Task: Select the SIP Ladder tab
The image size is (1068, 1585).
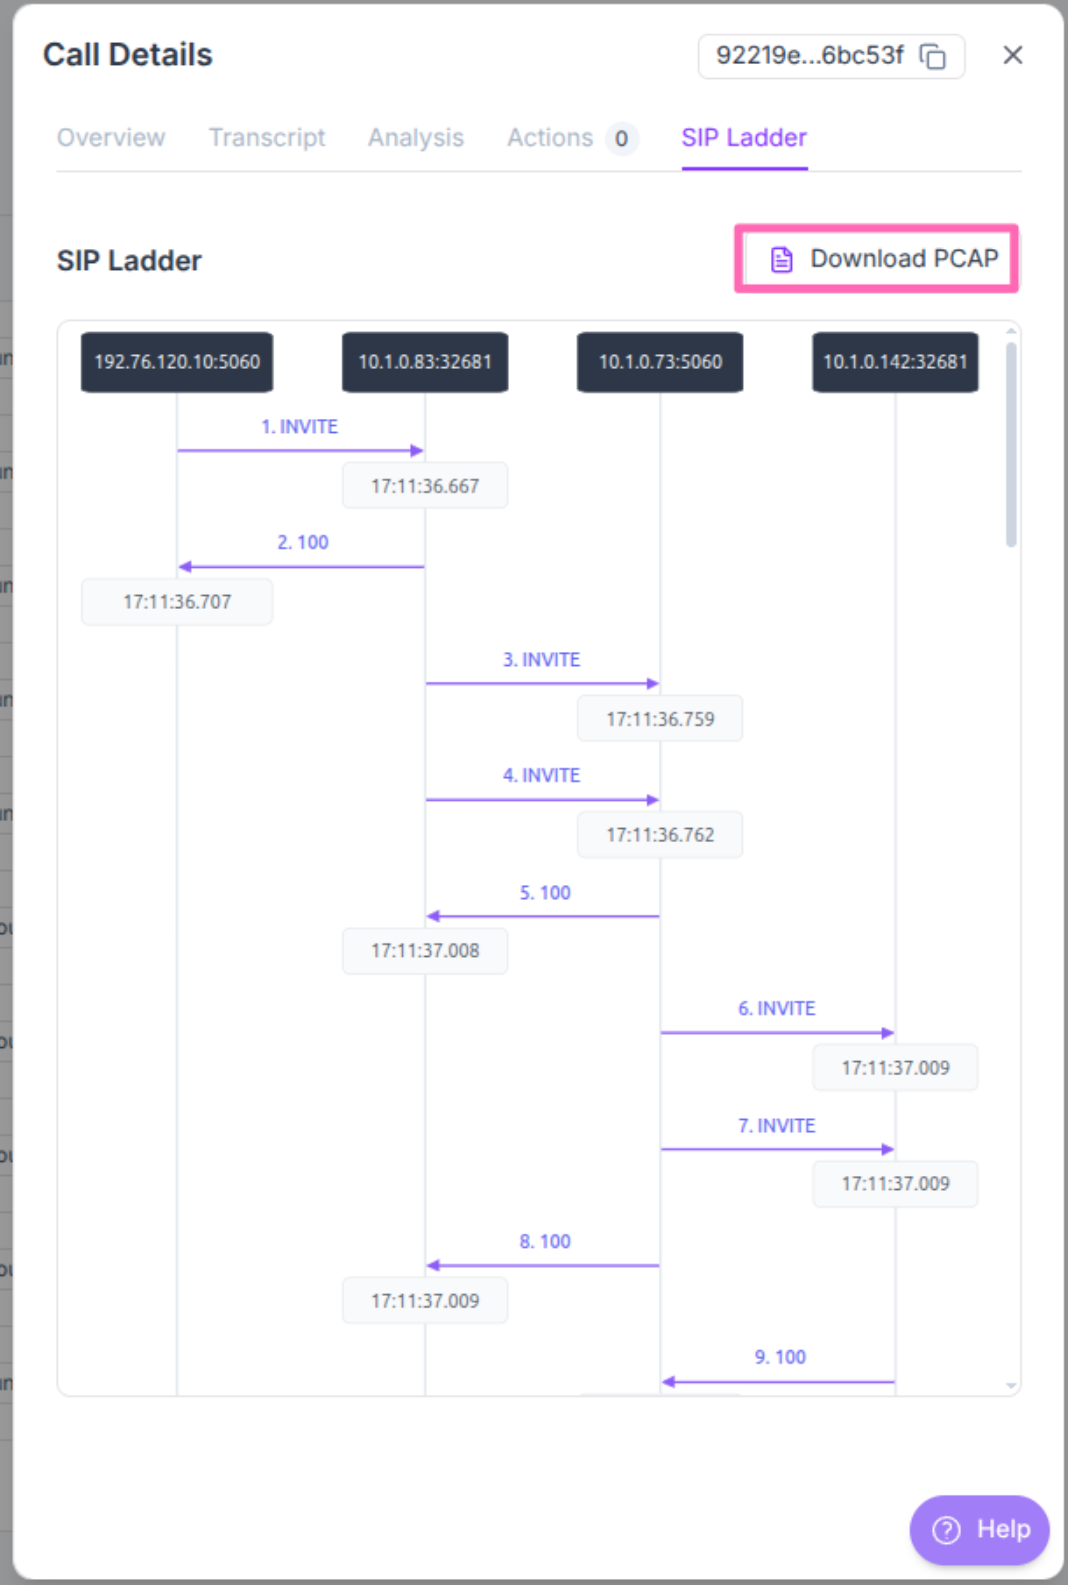Action: (x=744, y=138)
